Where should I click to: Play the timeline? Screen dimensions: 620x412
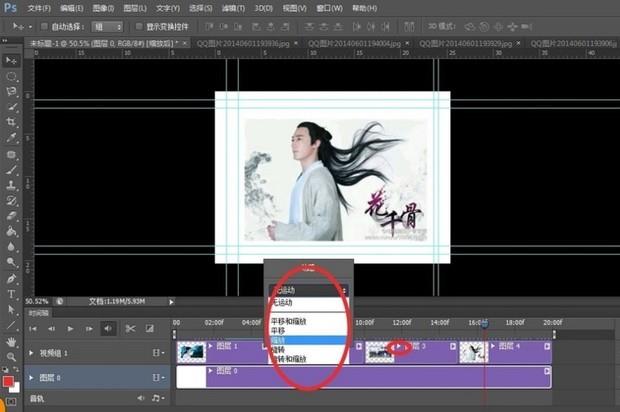[x=70, y=329]
